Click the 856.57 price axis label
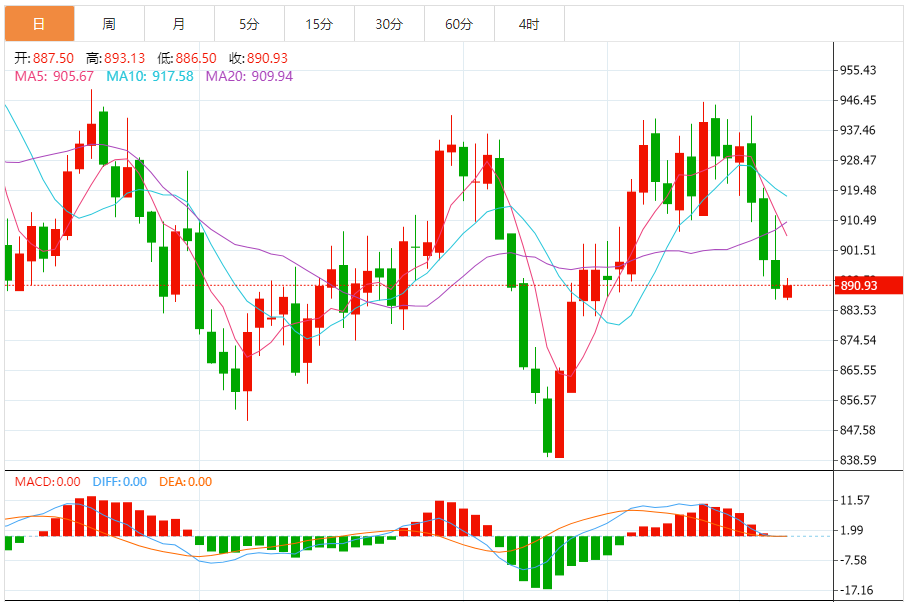This screenshot has width=911, height=602. click(858, 400)
